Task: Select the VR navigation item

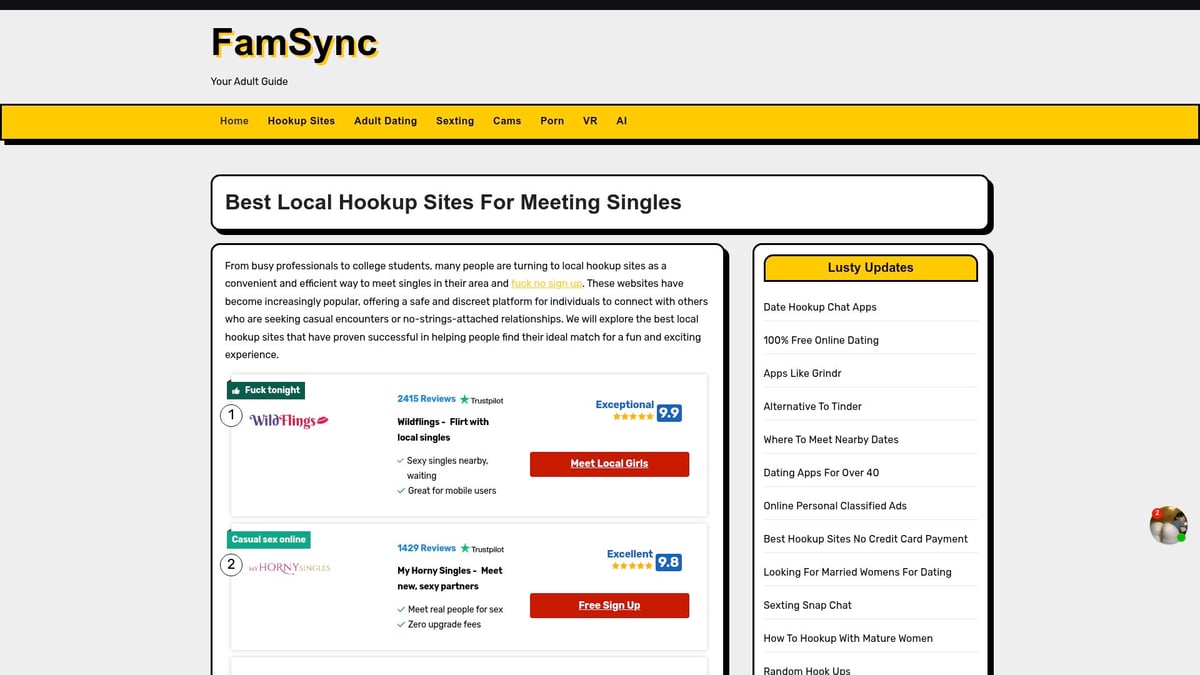Action: (x=590, y=121)
